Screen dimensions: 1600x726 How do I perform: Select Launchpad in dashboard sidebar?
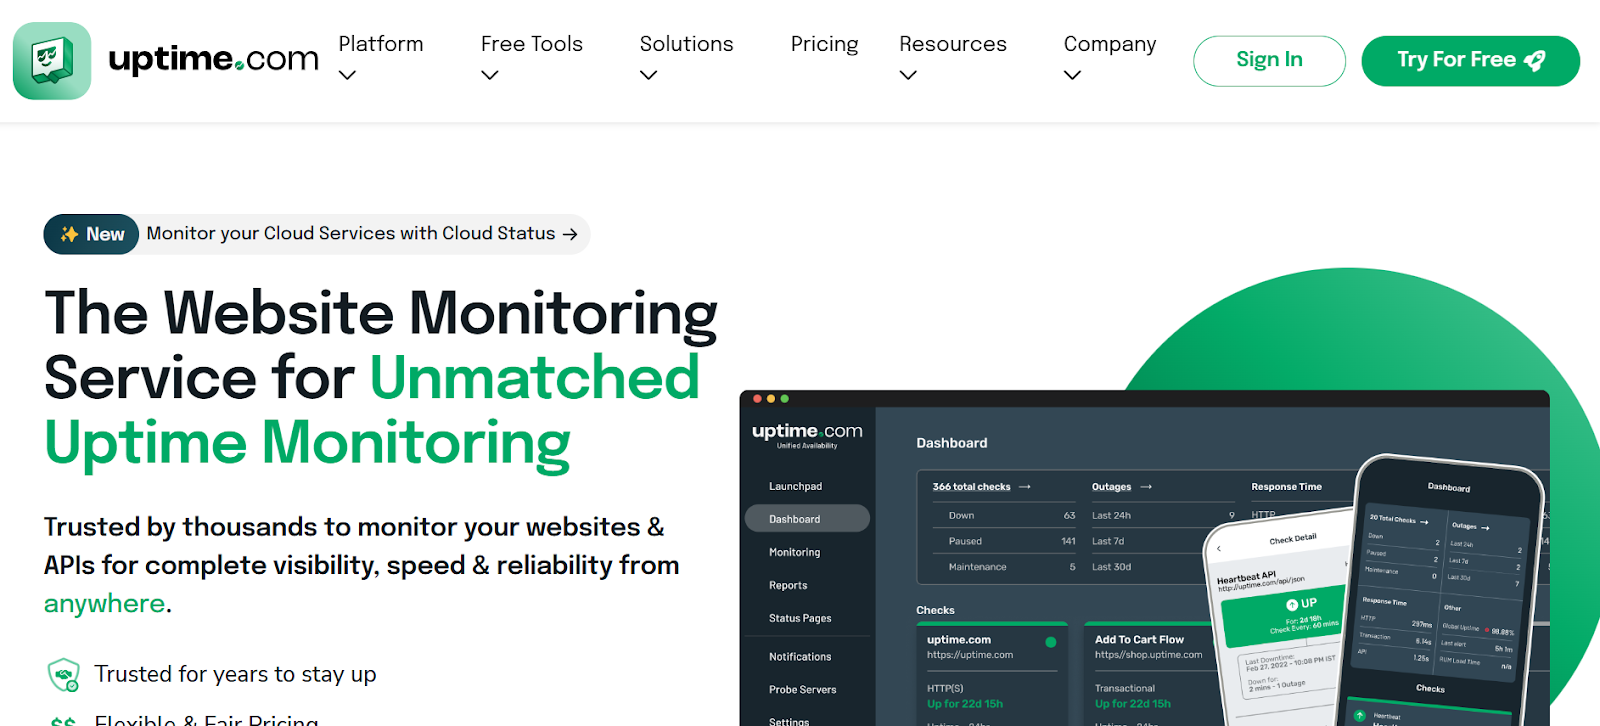coord(795,486)
